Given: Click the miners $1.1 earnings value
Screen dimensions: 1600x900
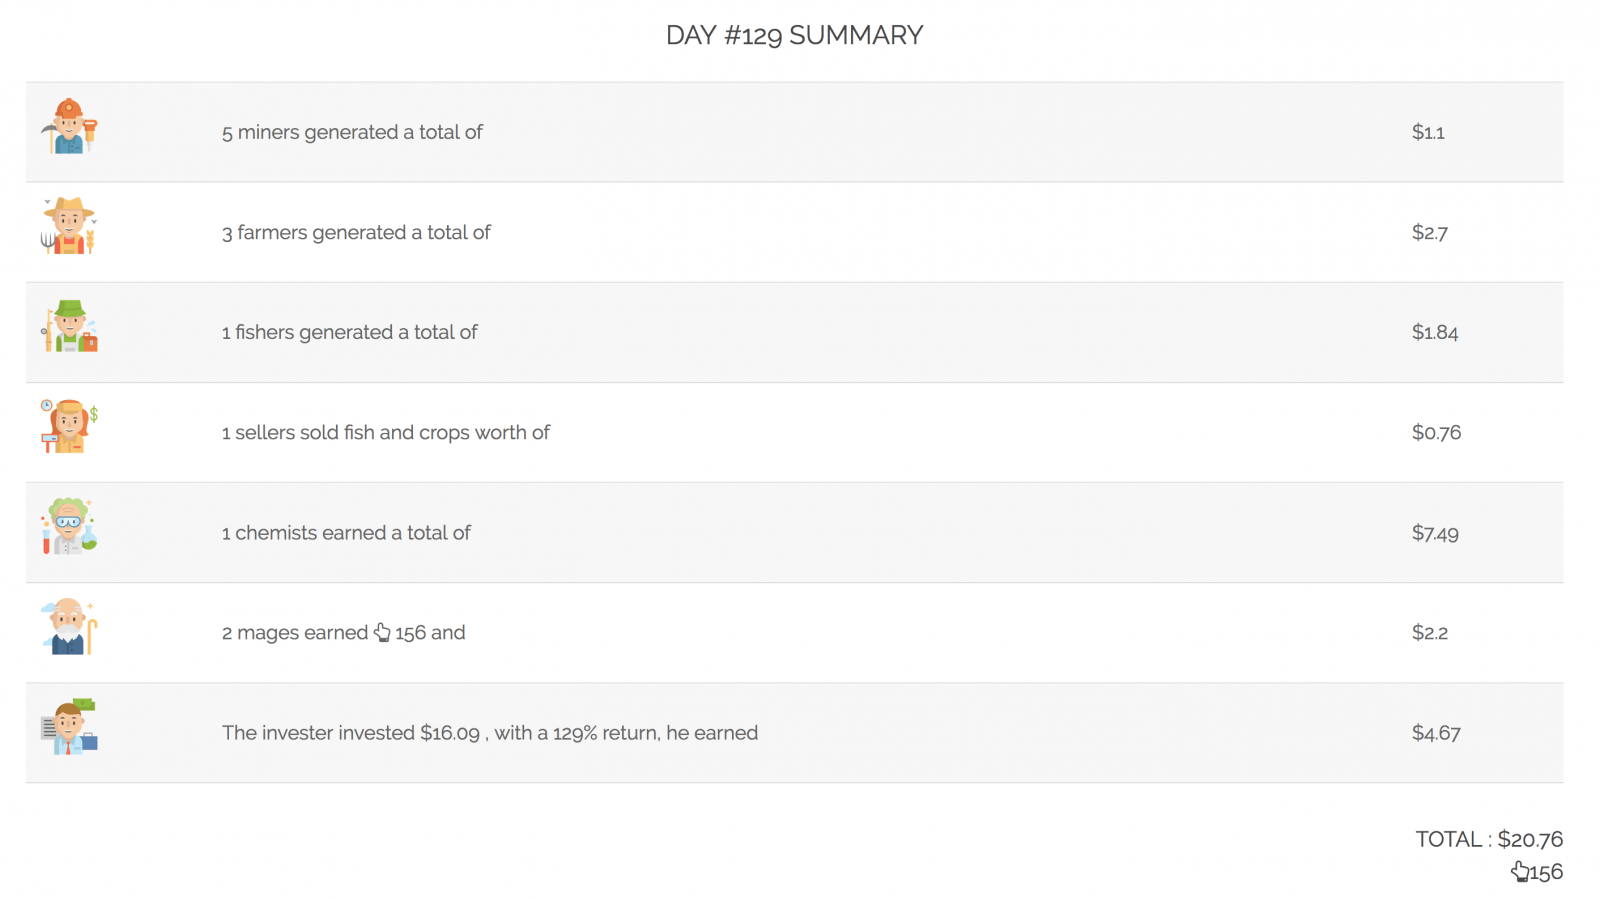Looking at the screenshot, I should (1428, 132).
